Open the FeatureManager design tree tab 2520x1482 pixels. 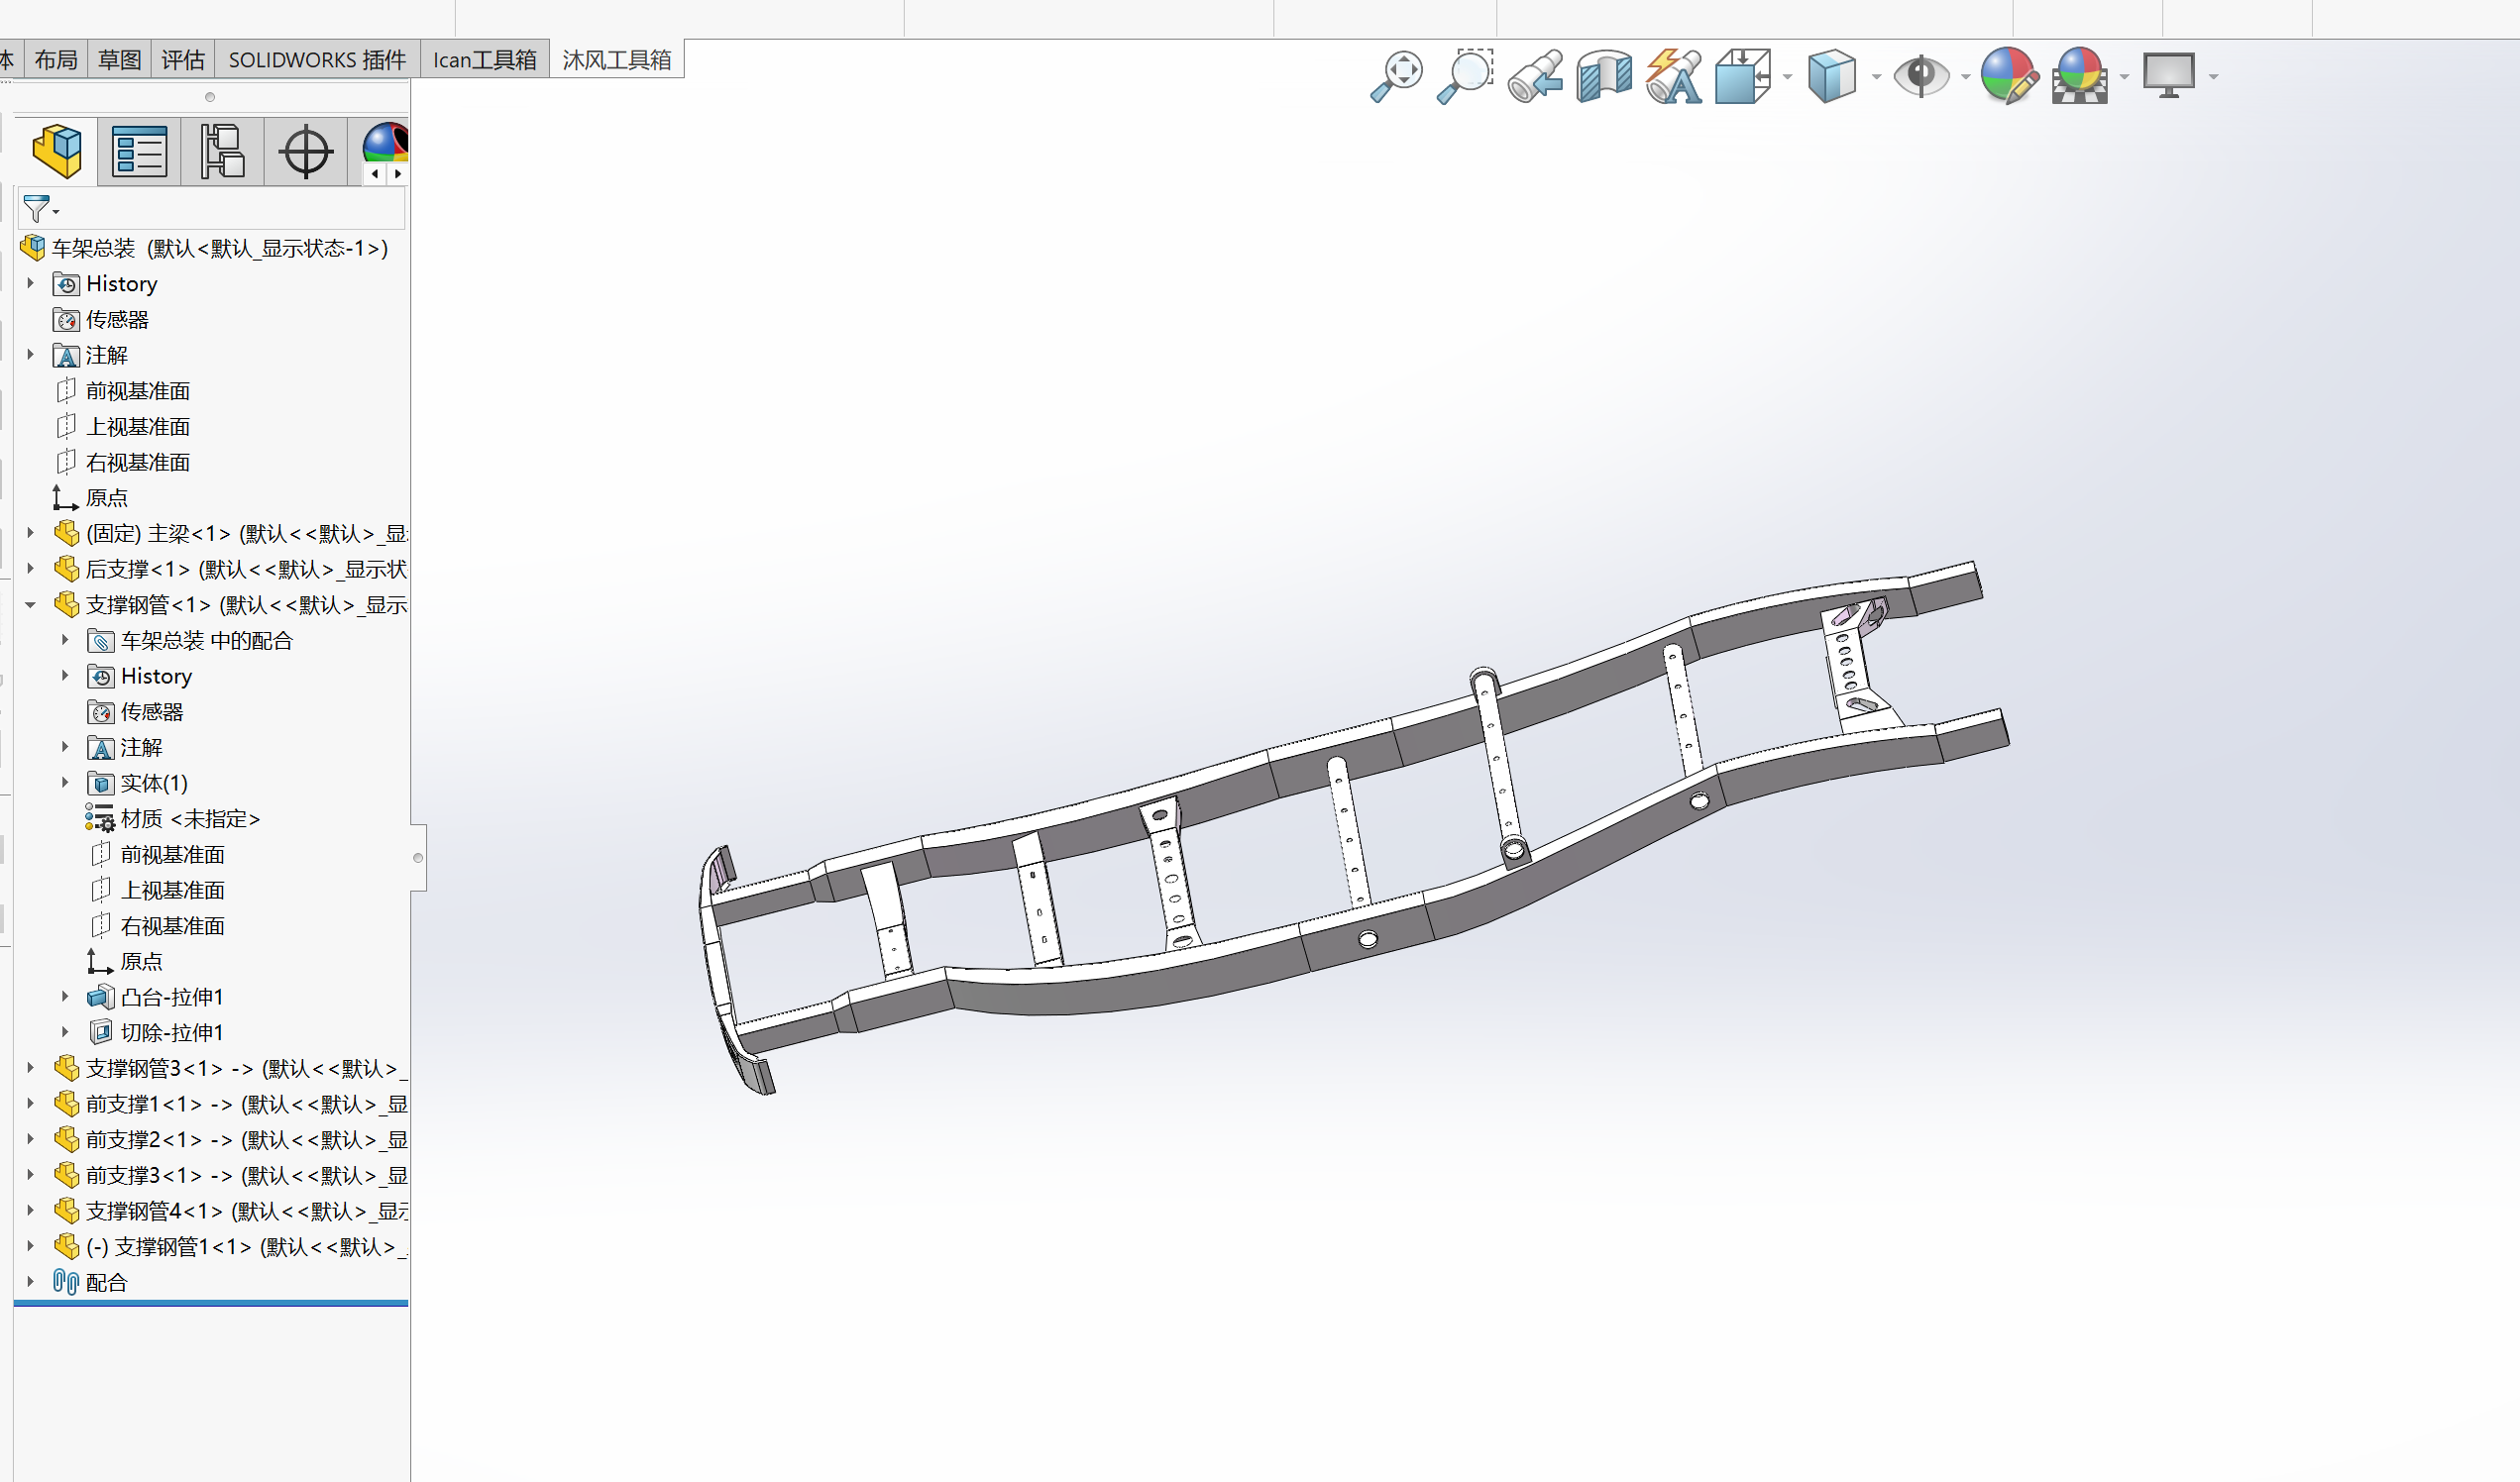57,151
